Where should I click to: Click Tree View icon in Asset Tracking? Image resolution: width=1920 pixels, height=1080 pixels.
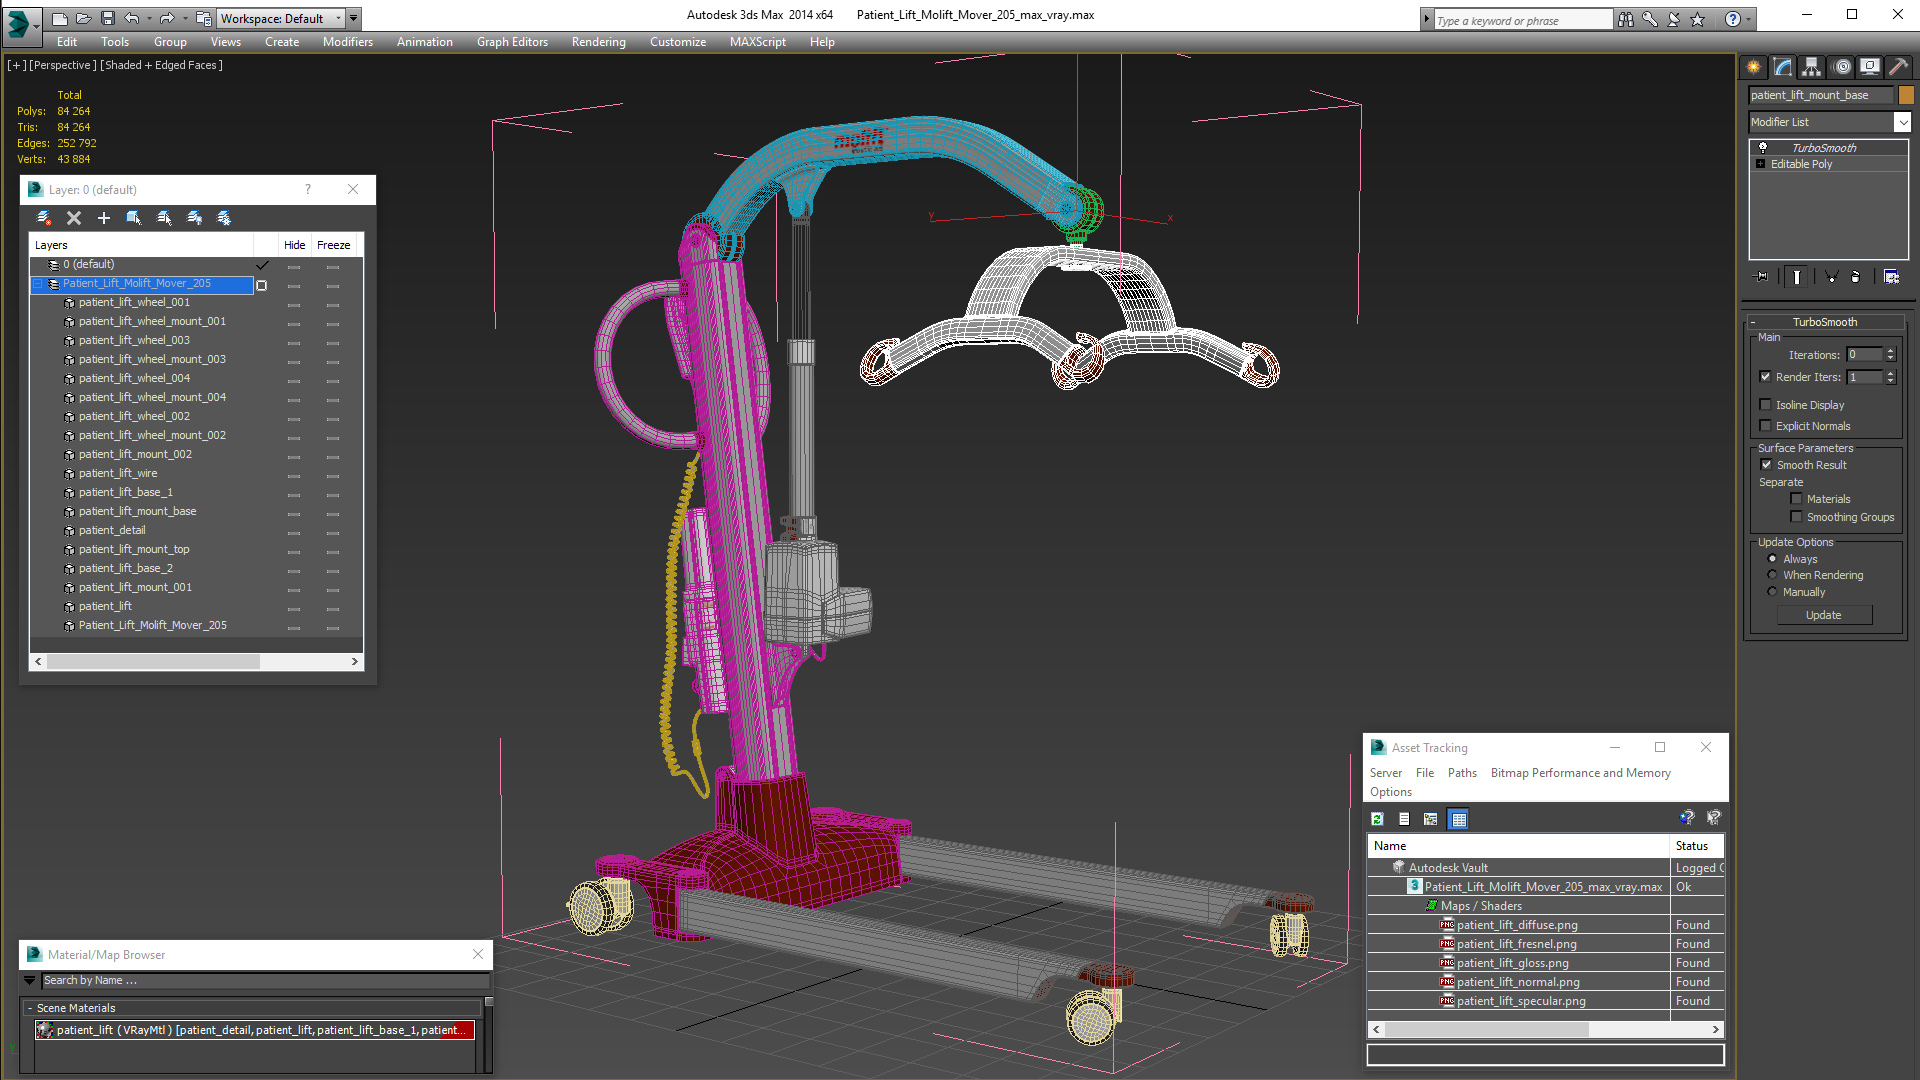tap(1431, 819)
